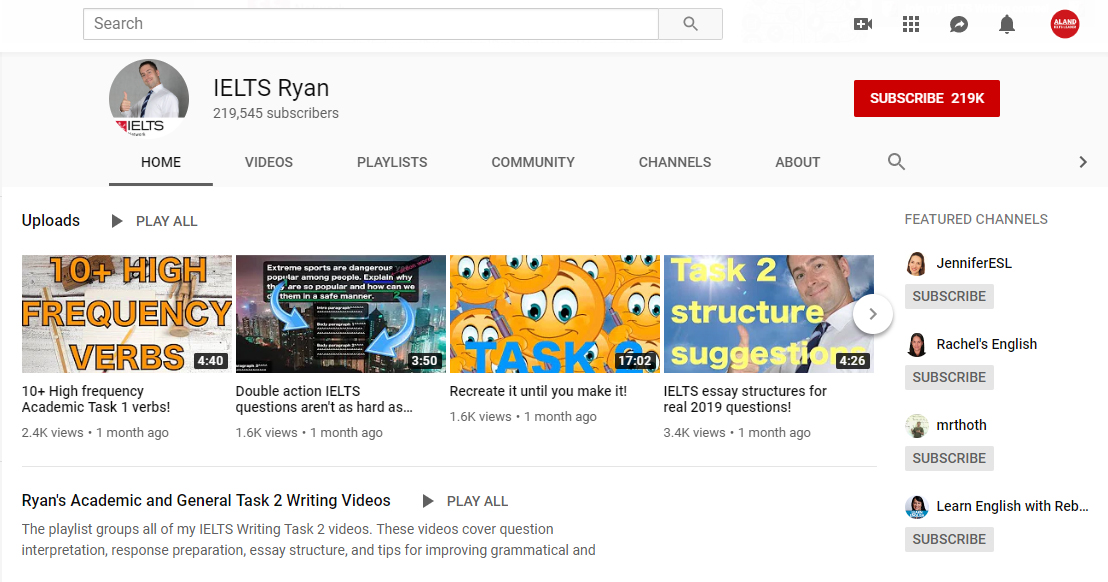
Task: Click the 3.4K views • 1 month ago text
Action: [x=736, y=432]
